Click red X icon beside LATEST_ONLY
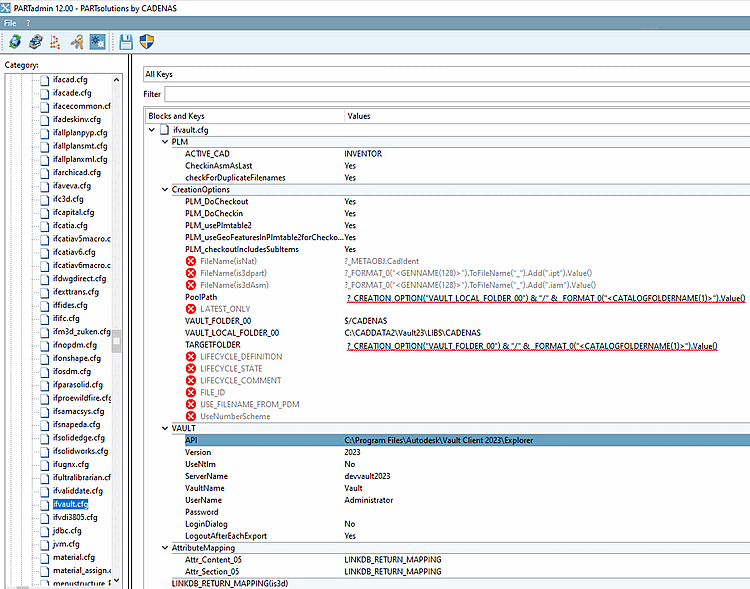This screenshot has width=750, height=589. 191,308
